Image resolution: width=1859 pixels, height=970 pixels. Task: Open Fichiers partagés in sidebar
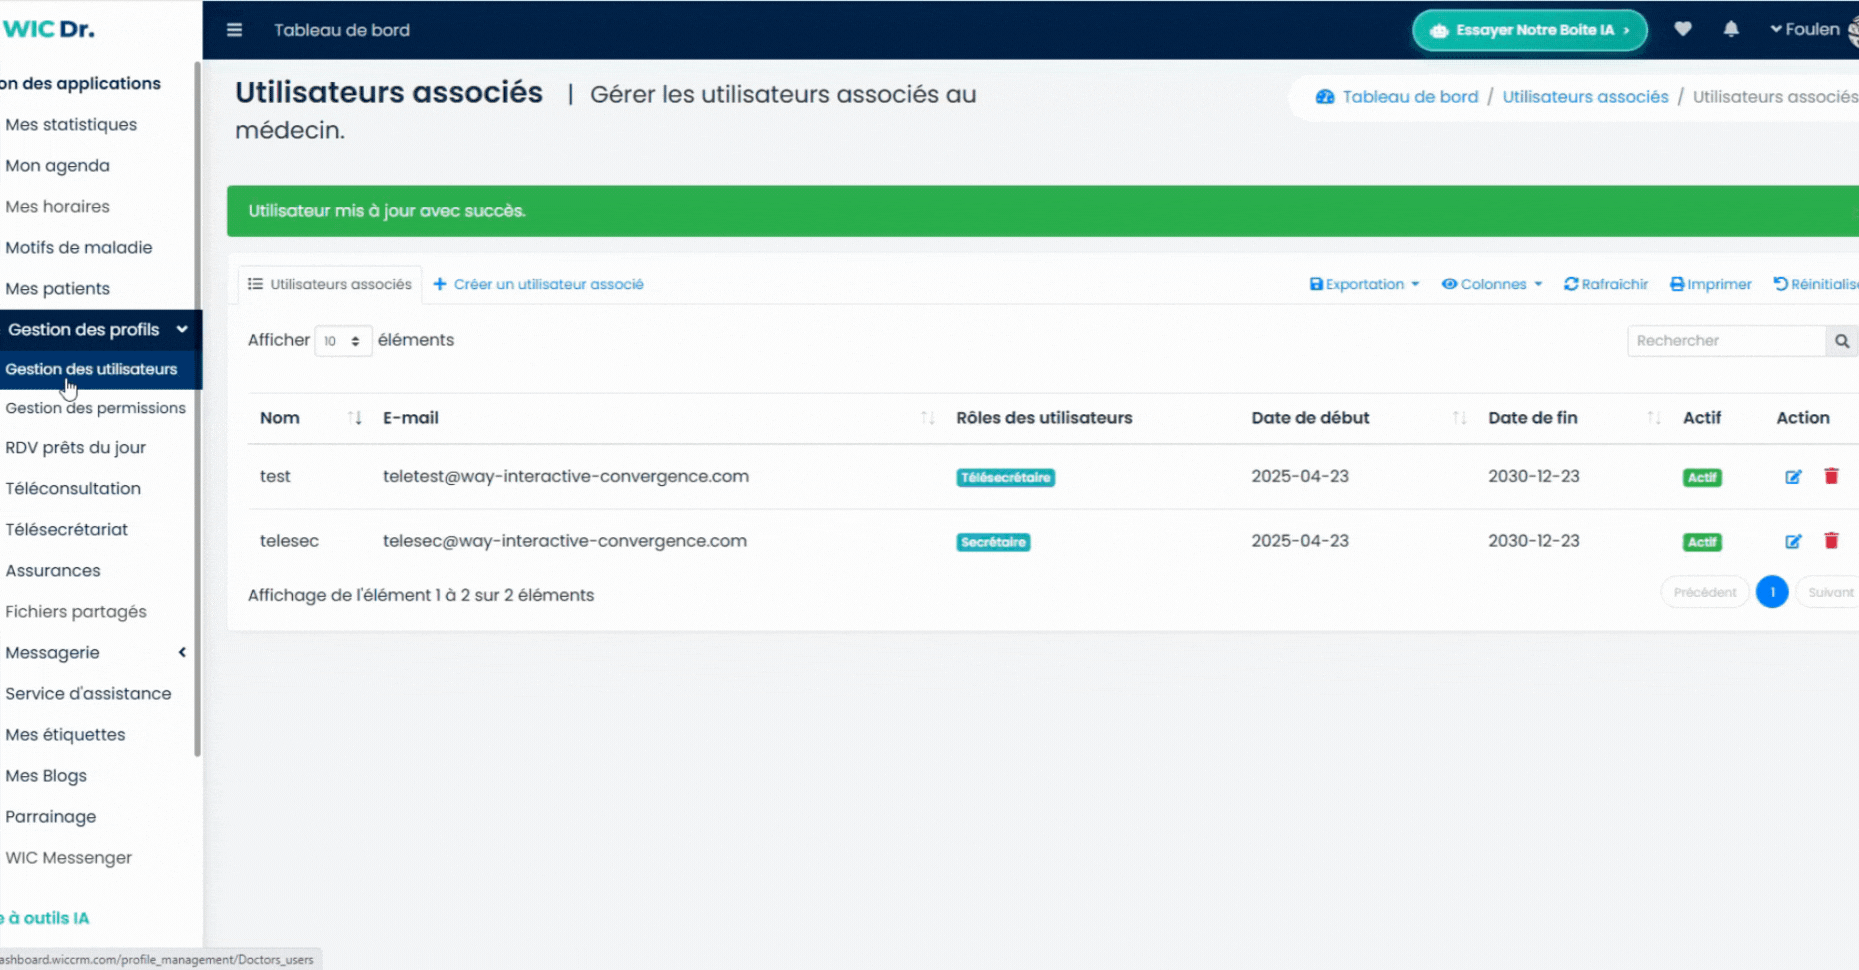[75, 611]
